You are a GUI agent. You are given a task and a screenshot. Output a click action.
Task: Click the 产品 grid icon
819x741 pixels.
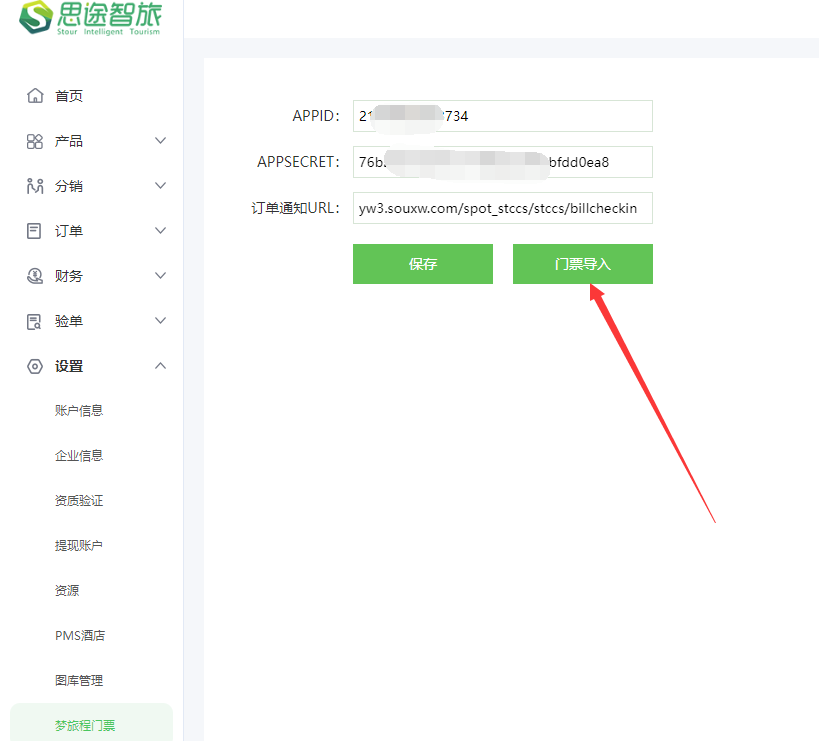tap(35, 141)
